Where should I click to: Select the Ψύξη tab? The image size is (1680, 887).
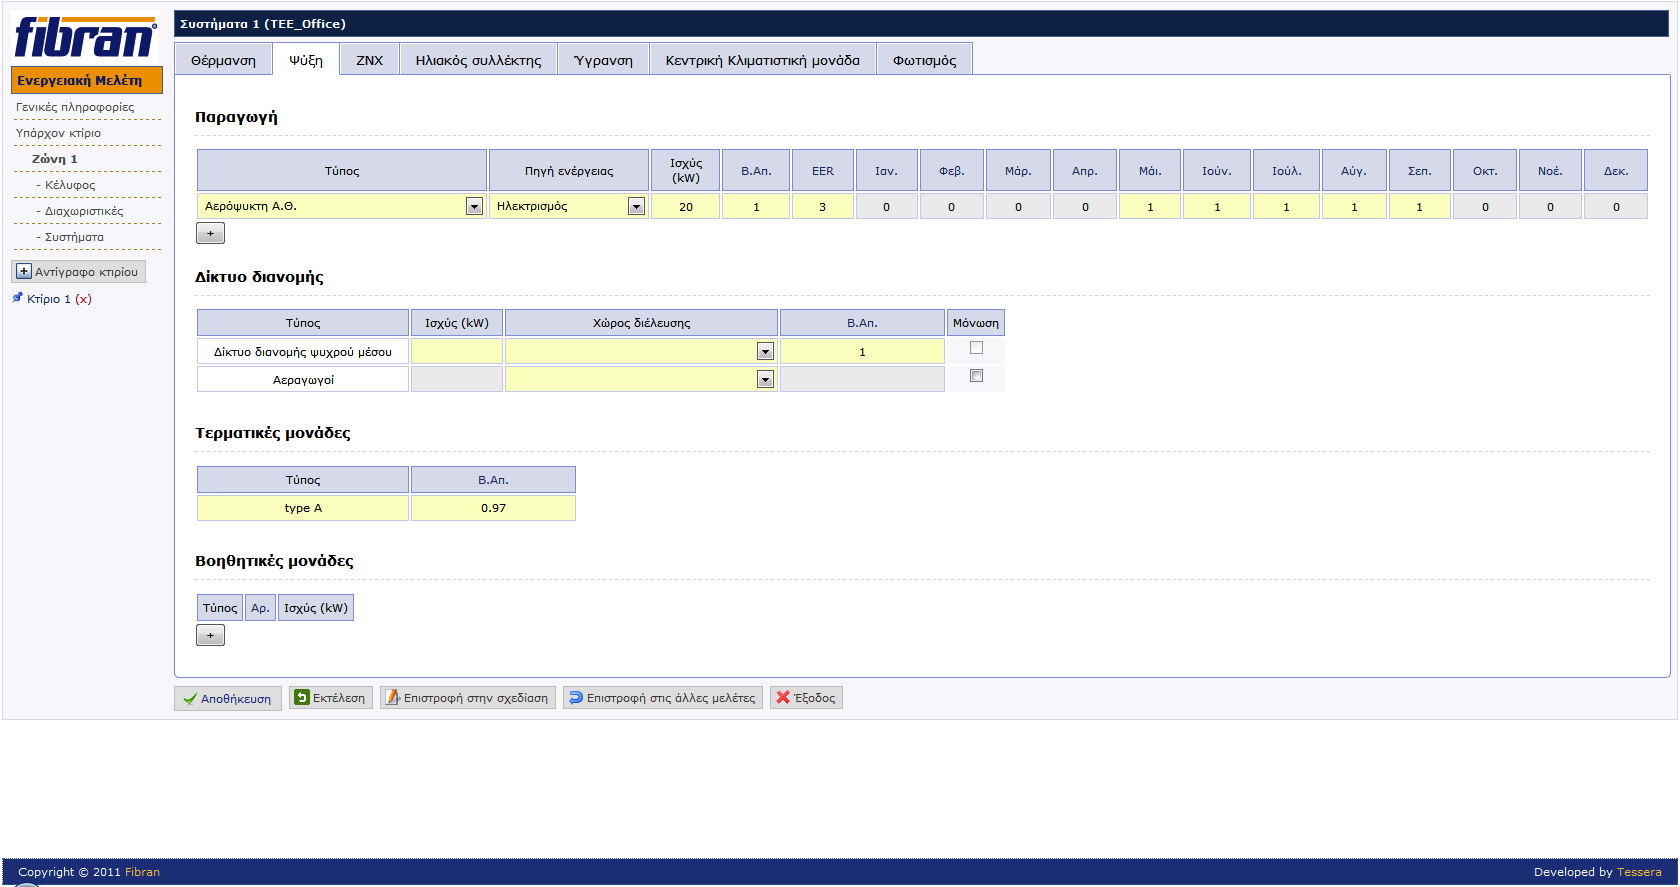[306, 60]
